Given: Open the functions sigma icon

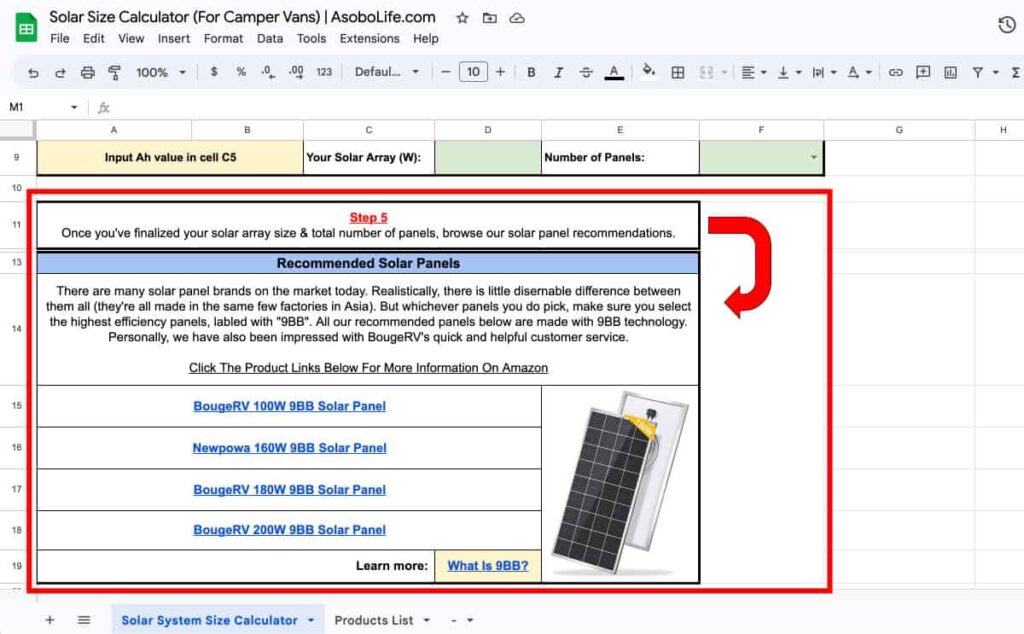Looking at the screenshot, I should click(1016, 72).
